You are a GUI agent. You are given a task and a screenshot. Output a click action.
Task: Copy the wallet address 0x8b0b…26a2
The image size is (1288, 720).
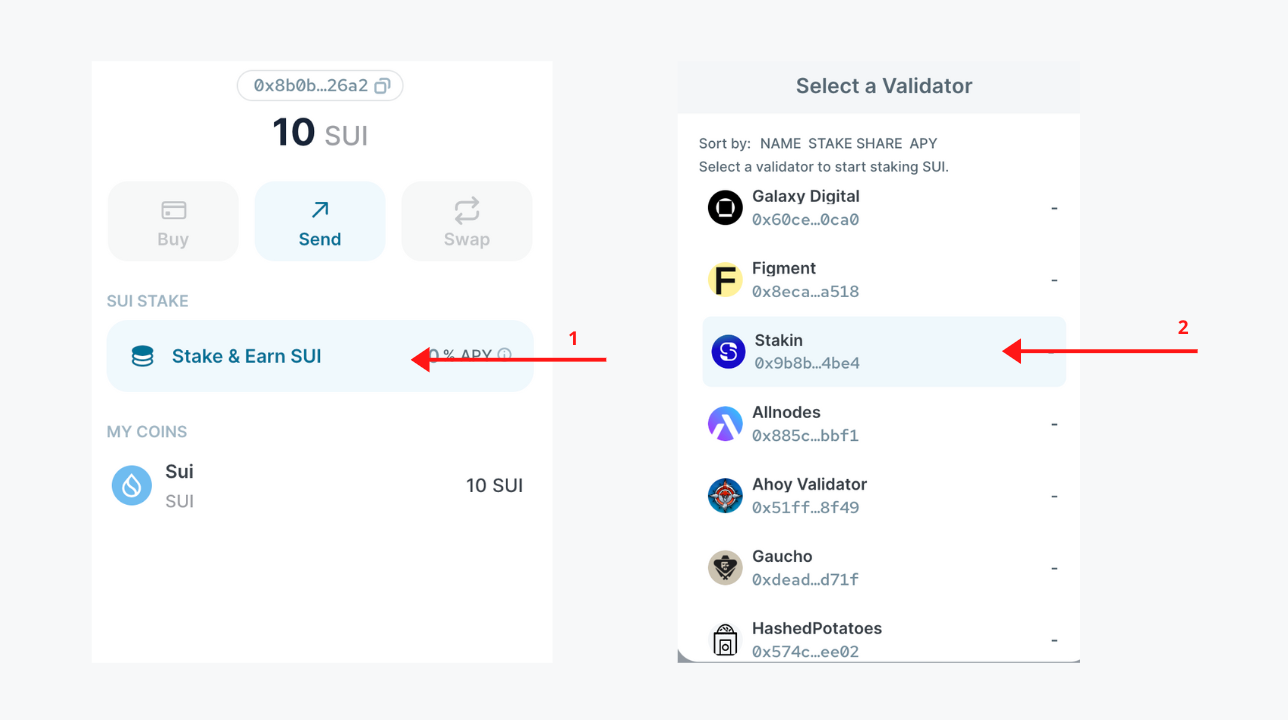(382, 86)
